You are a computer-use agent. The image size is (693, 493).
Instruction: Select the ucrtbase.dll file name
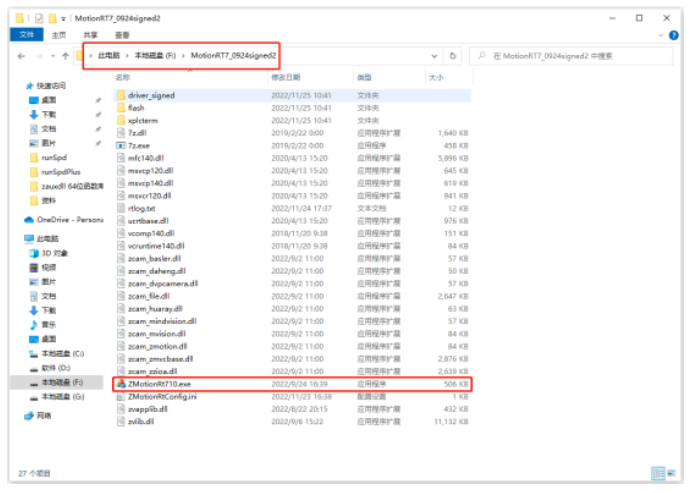[148, 221]
